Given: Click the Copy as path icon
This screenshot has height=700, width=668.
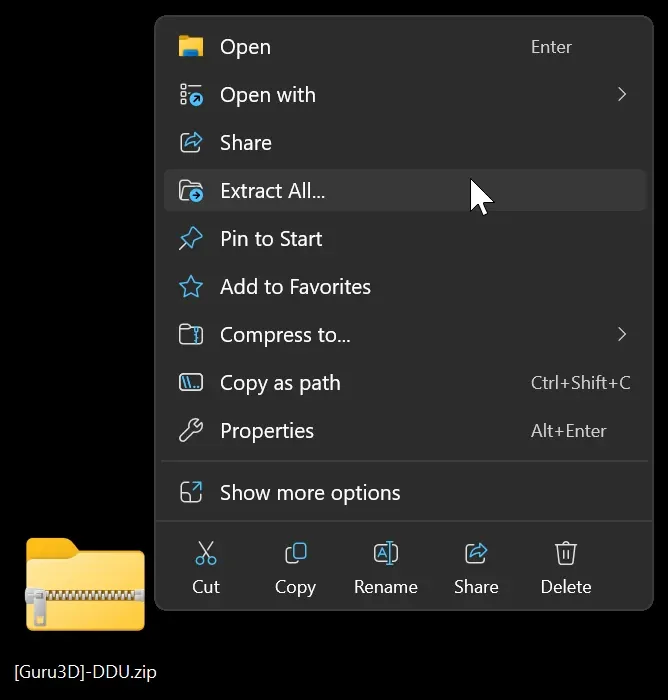Looking at the screenshot, I should pyautogui.click(x=190, y=383).
